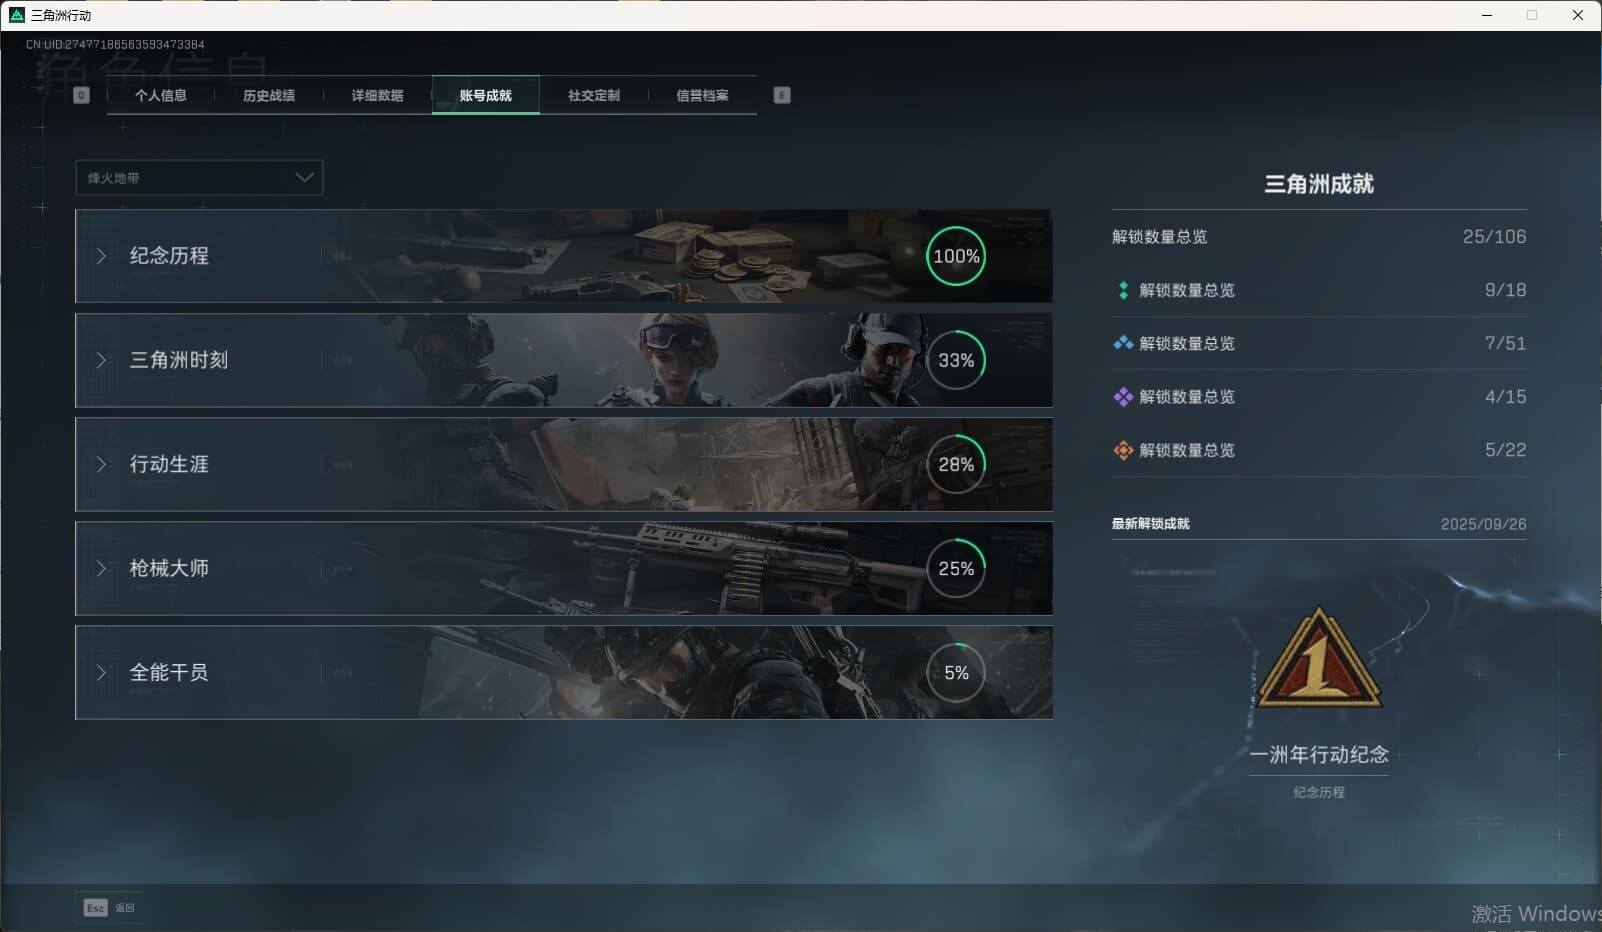
Task: Click the Q key previous-tab icon
Action: tap(82, 95)
